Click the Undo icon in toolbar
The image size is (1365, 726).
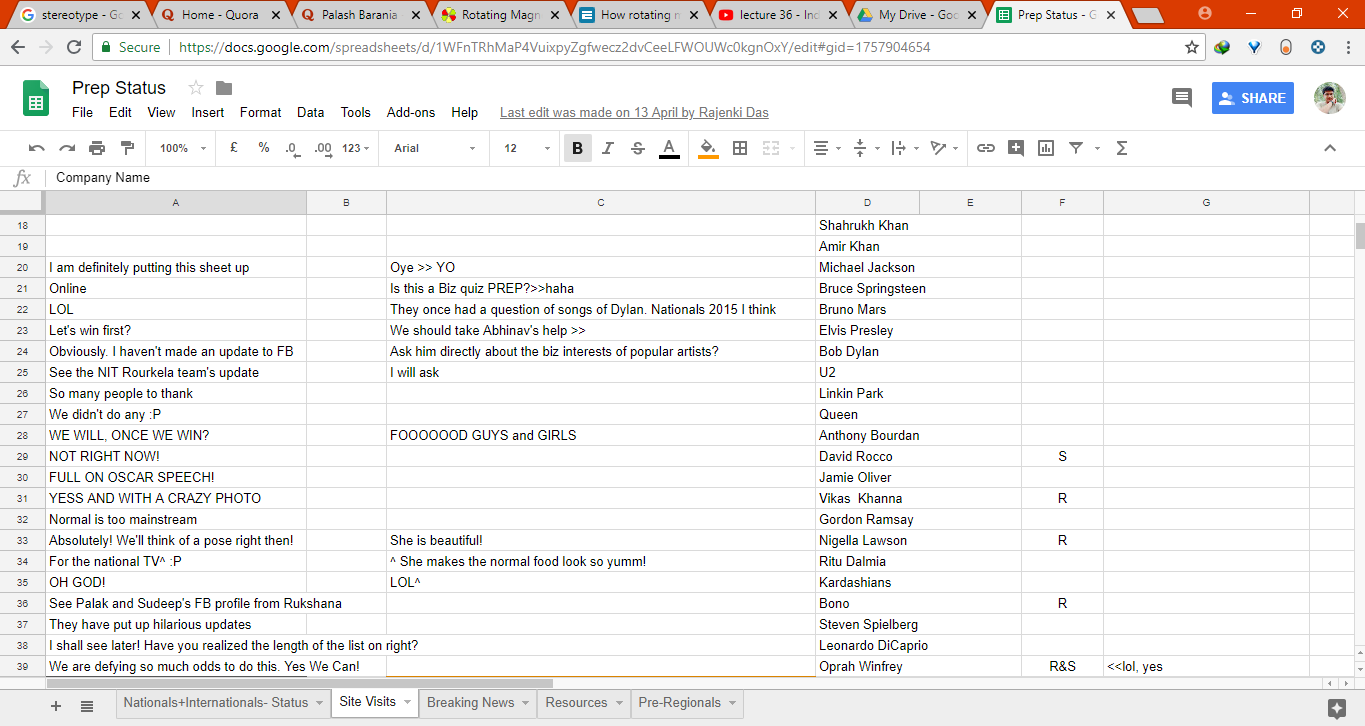click(37, 148)
